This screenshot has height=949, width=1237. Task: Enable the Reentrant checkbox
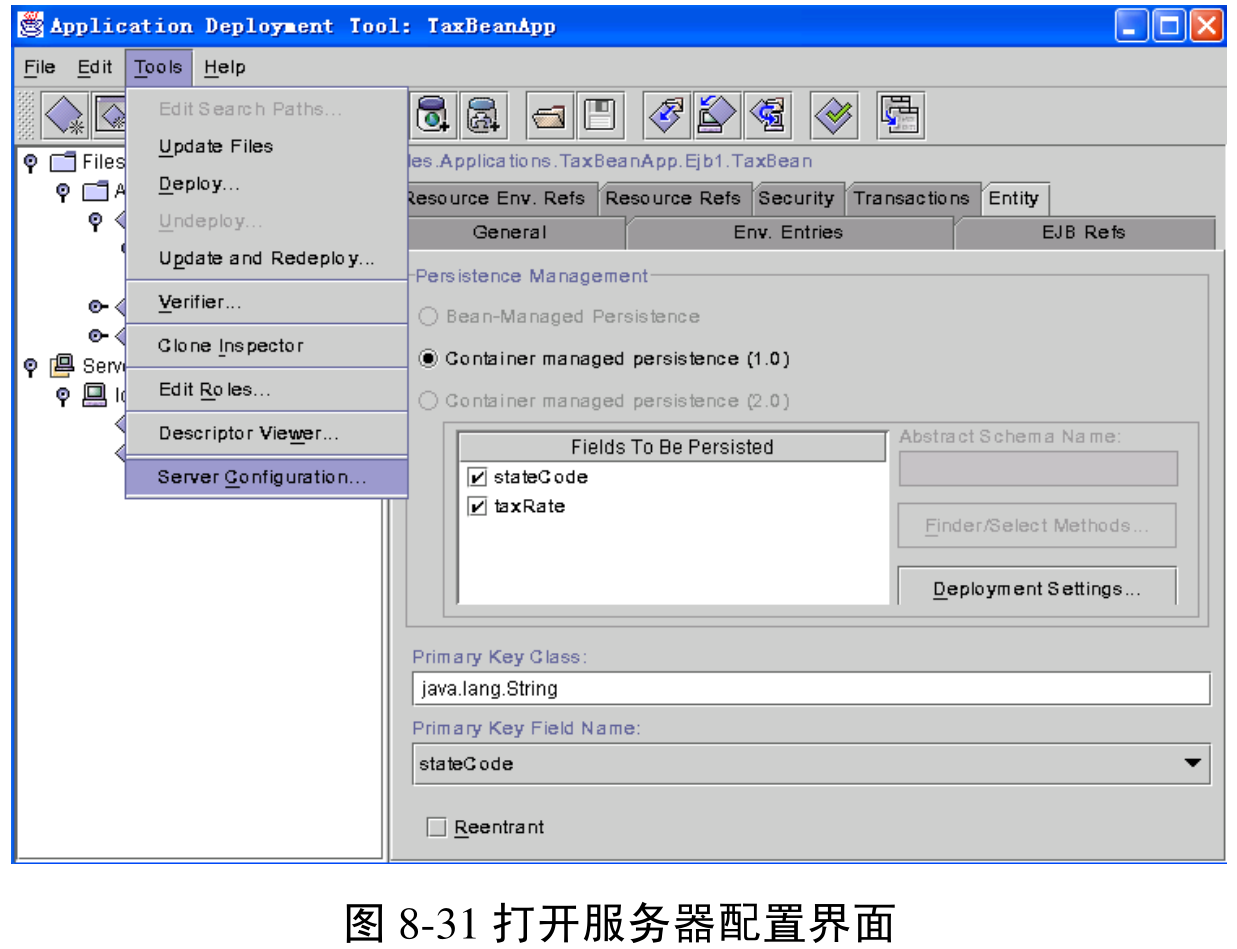click(435, 827)
